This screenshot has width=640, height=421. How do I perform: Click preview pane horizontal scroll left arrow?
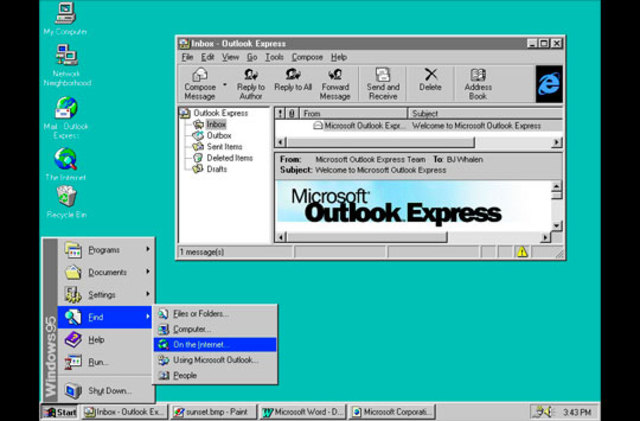coord(281,237)
